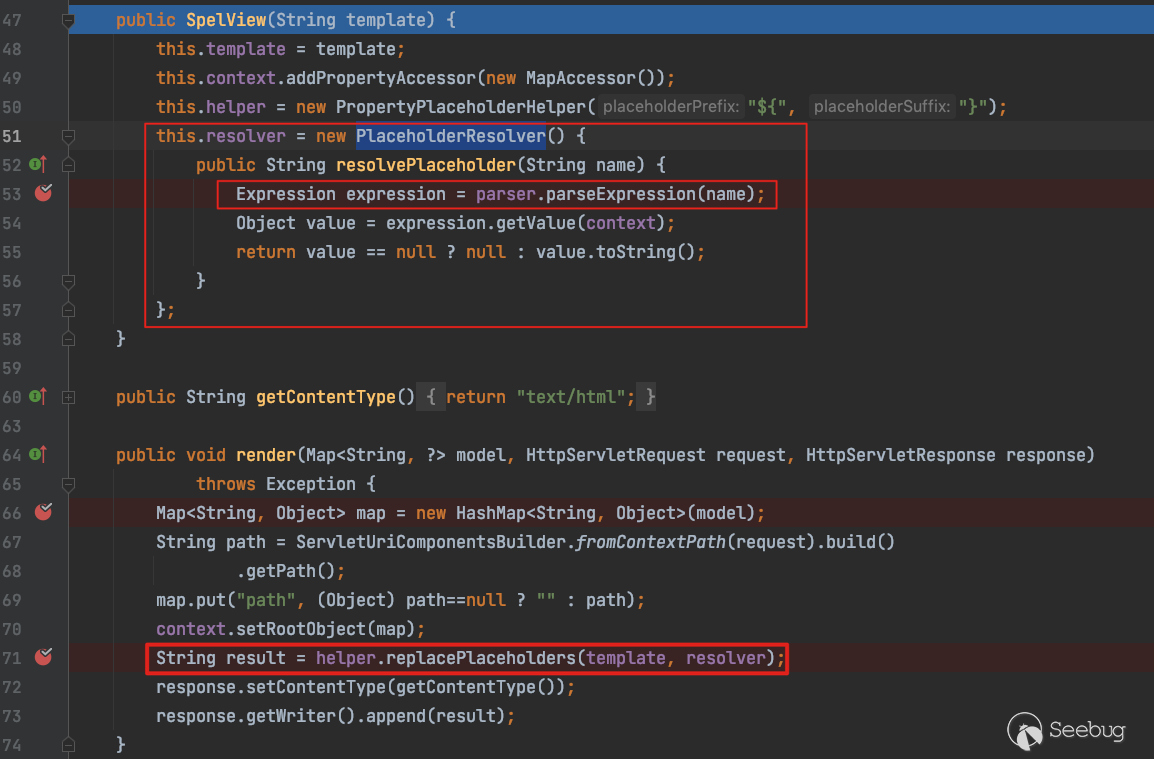Click the replacePlaceholders method call
Viewport: 1154px width, 759px height.
[x=481, y=657]
